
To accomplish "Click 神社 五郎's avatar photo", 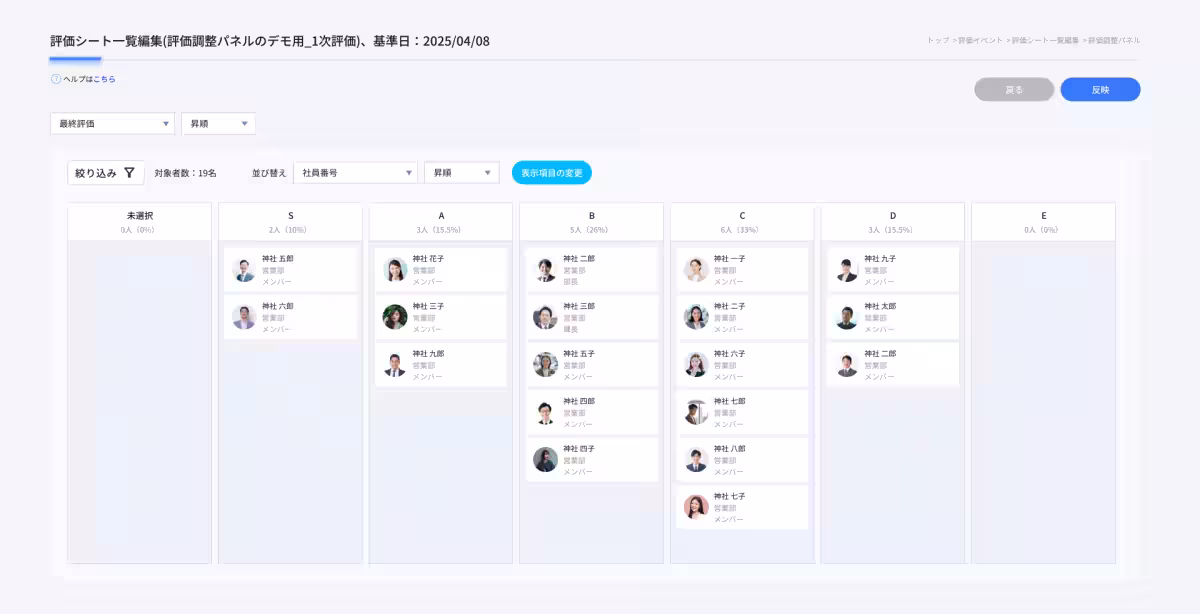I will pos(244,270).
